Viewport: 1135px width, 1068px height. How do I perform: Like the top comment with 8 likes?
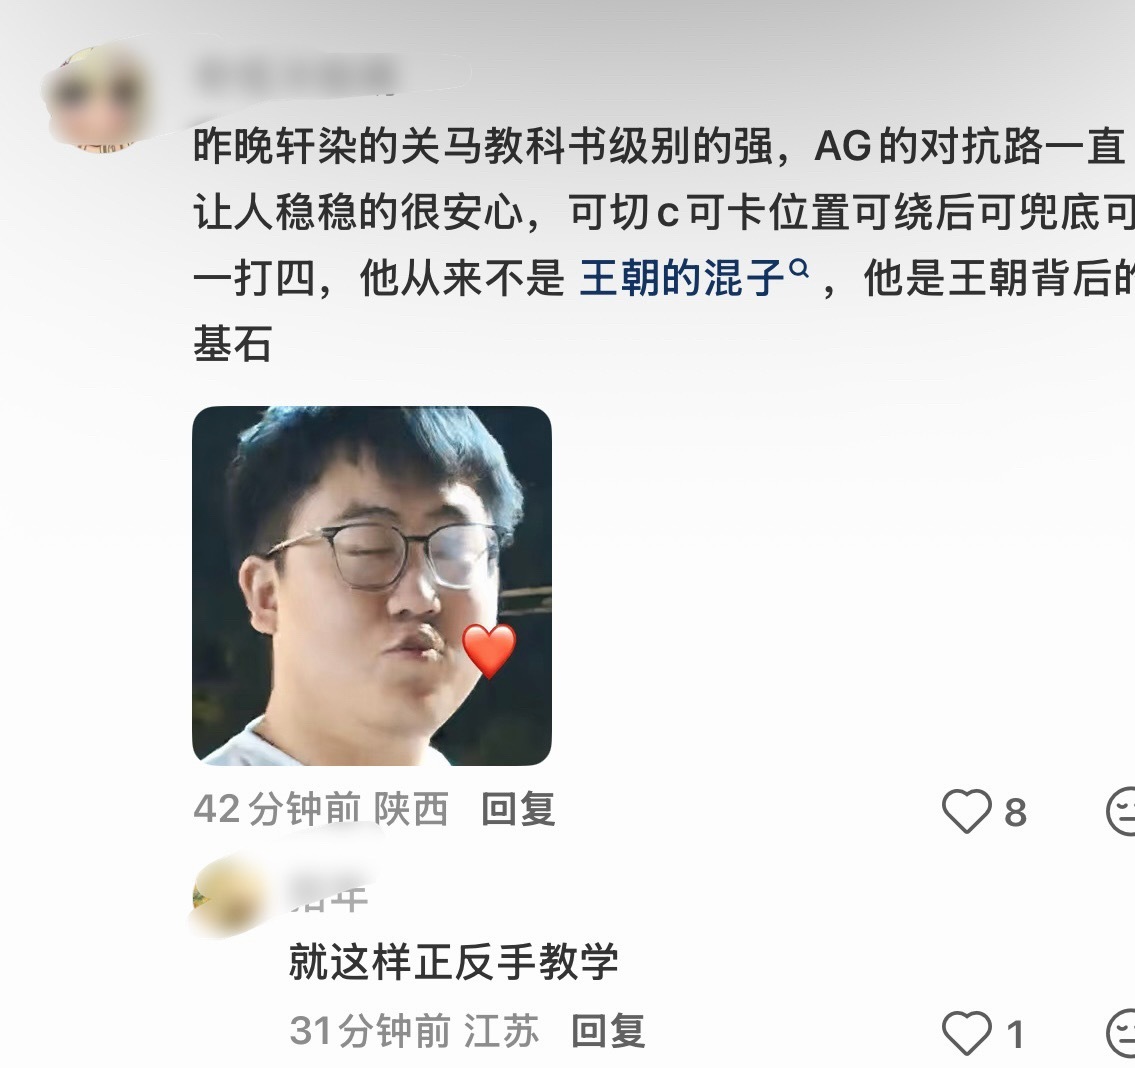tap(966, 811)
